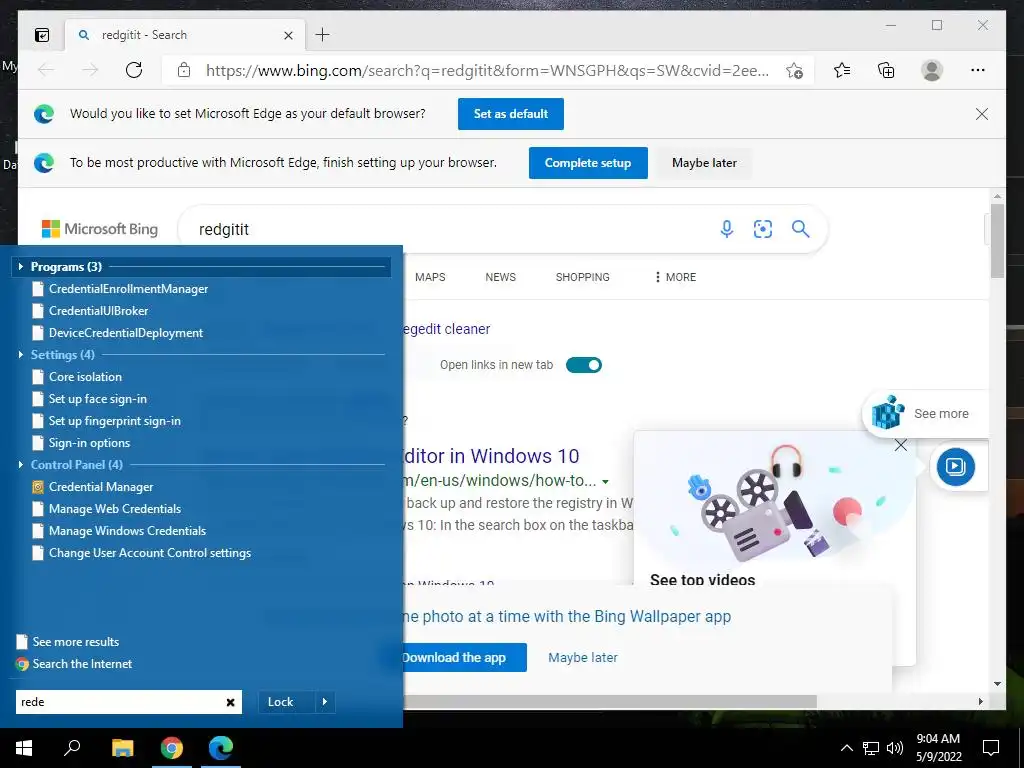Screen dimensions: 1024x768
Task: Open the MORE menu in Bing
Action: click(x=675, y=277)
